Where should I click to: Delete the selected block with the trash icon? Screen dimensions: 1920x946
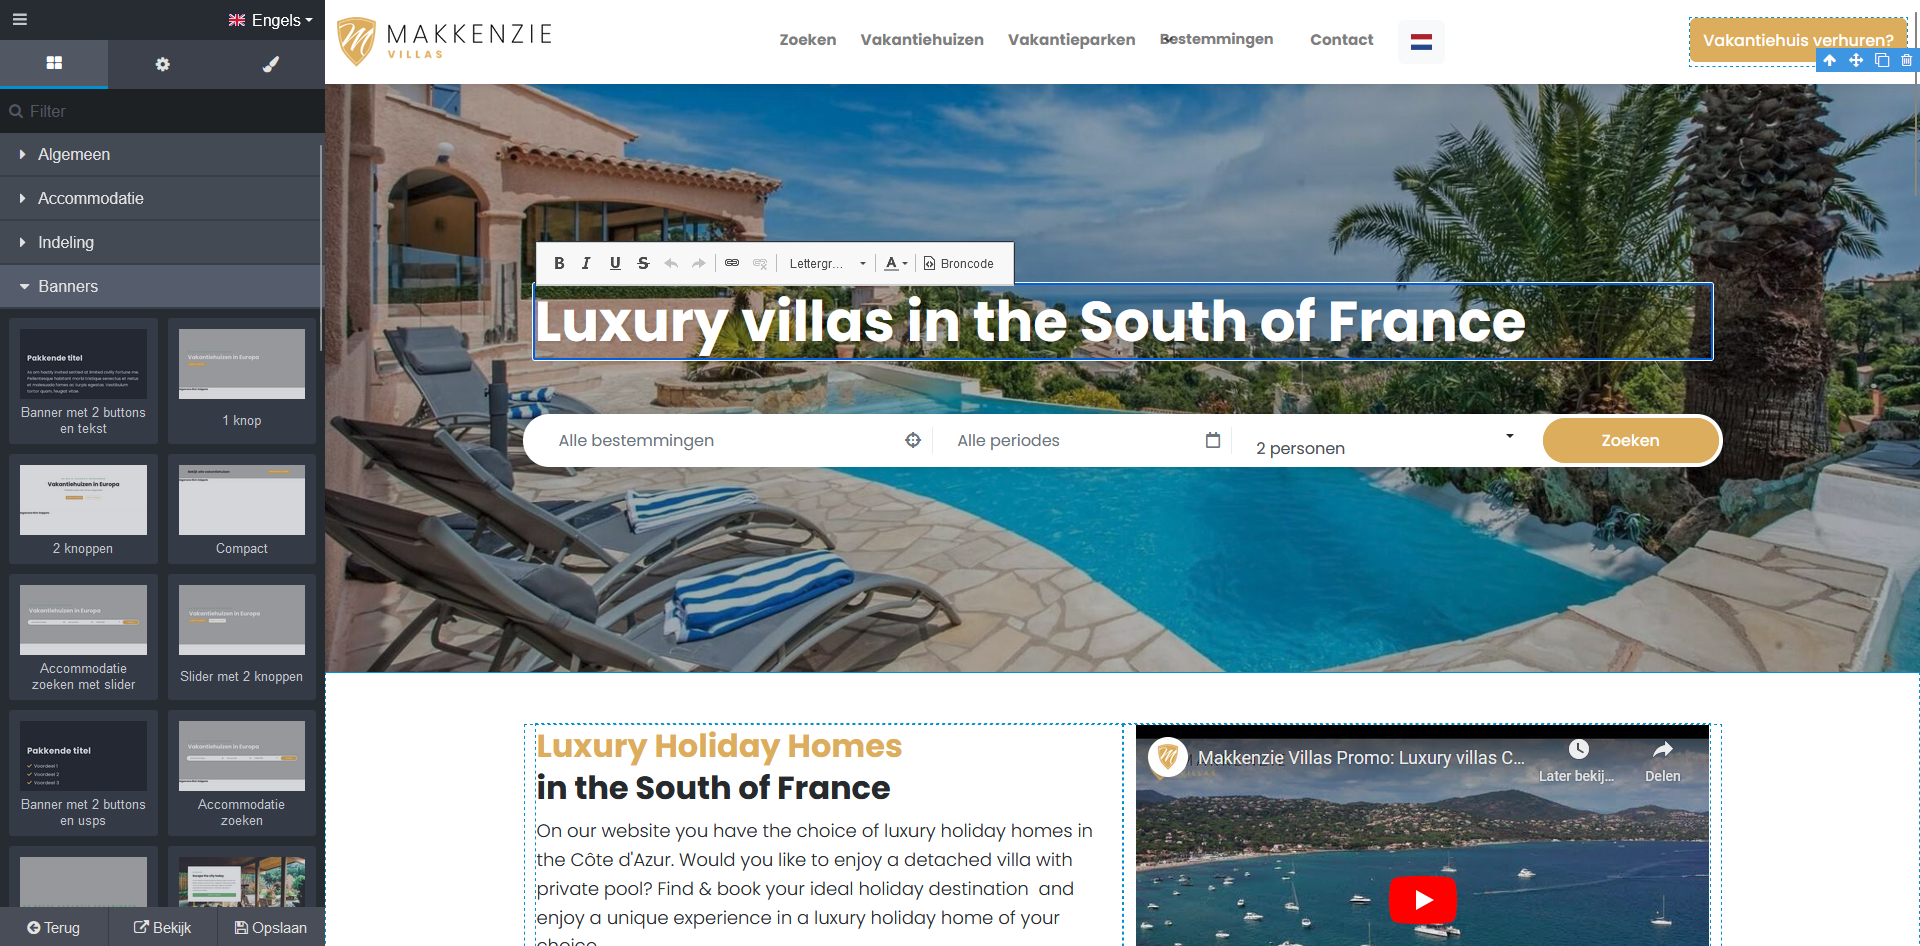1906,61
